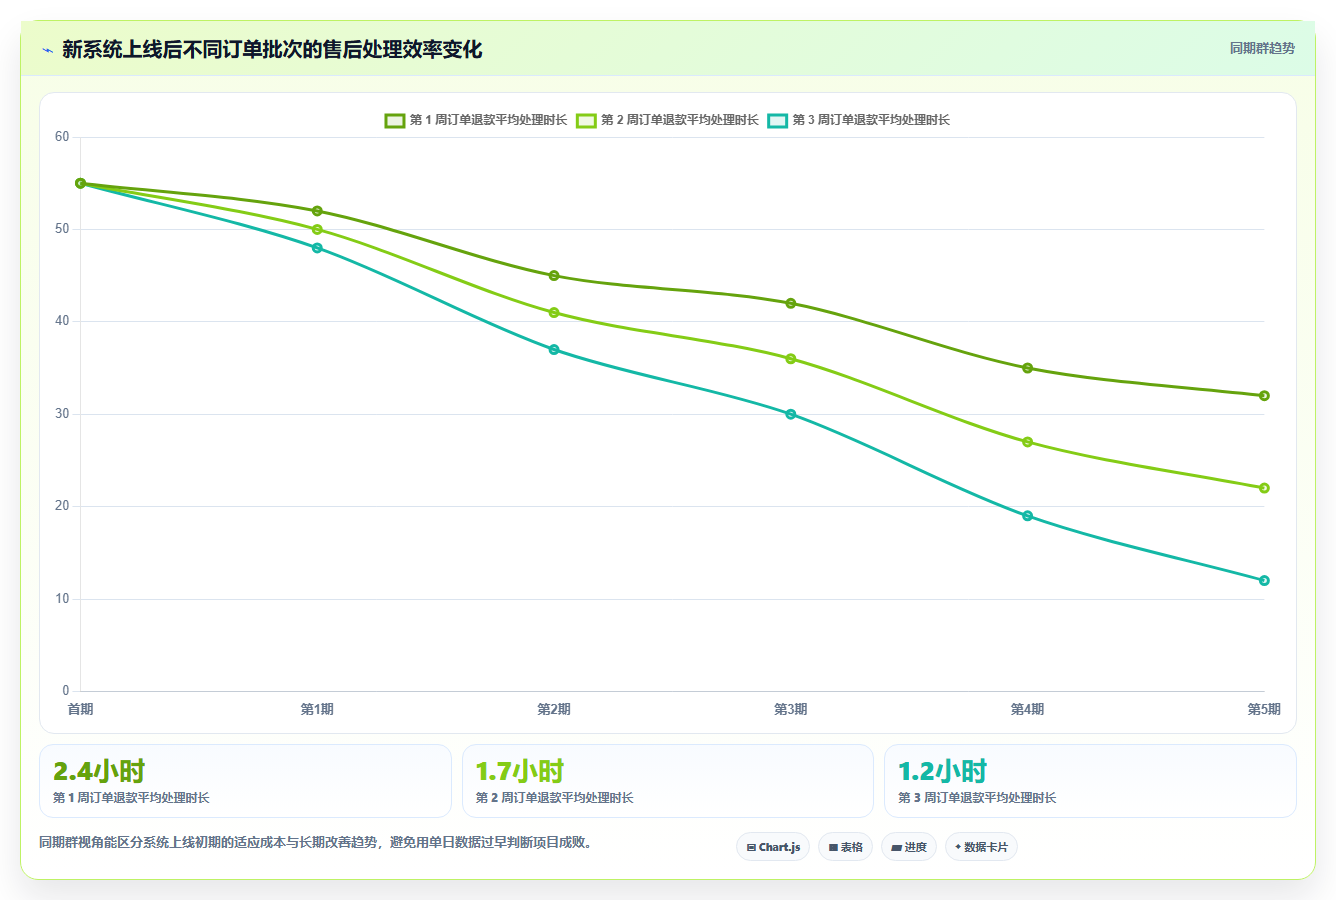Click the light green week-2 point at 第2期
The height and width of the screenshot is (900, 1336).
coord(554,312)
